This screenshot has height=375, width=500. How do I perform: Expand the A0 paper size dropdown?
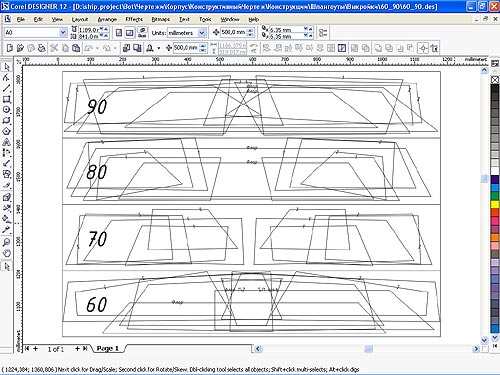point(63,33)
